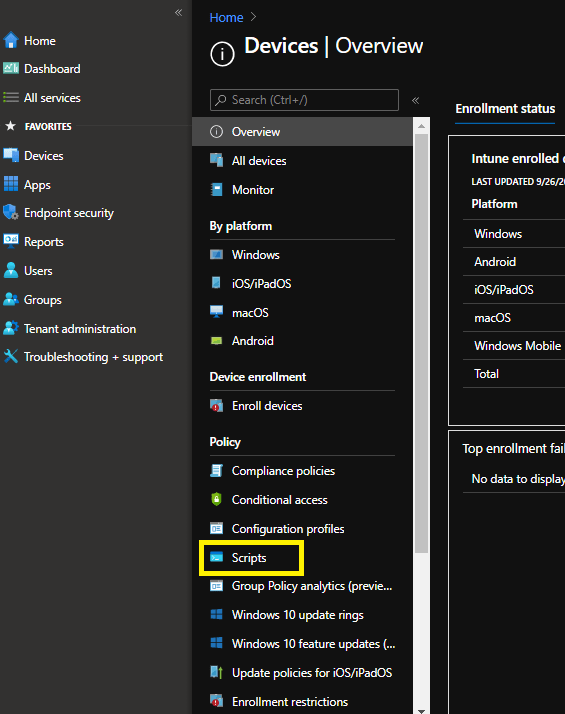Click the Home house icon in sidebar
The image size is (565, 714).
10,41
